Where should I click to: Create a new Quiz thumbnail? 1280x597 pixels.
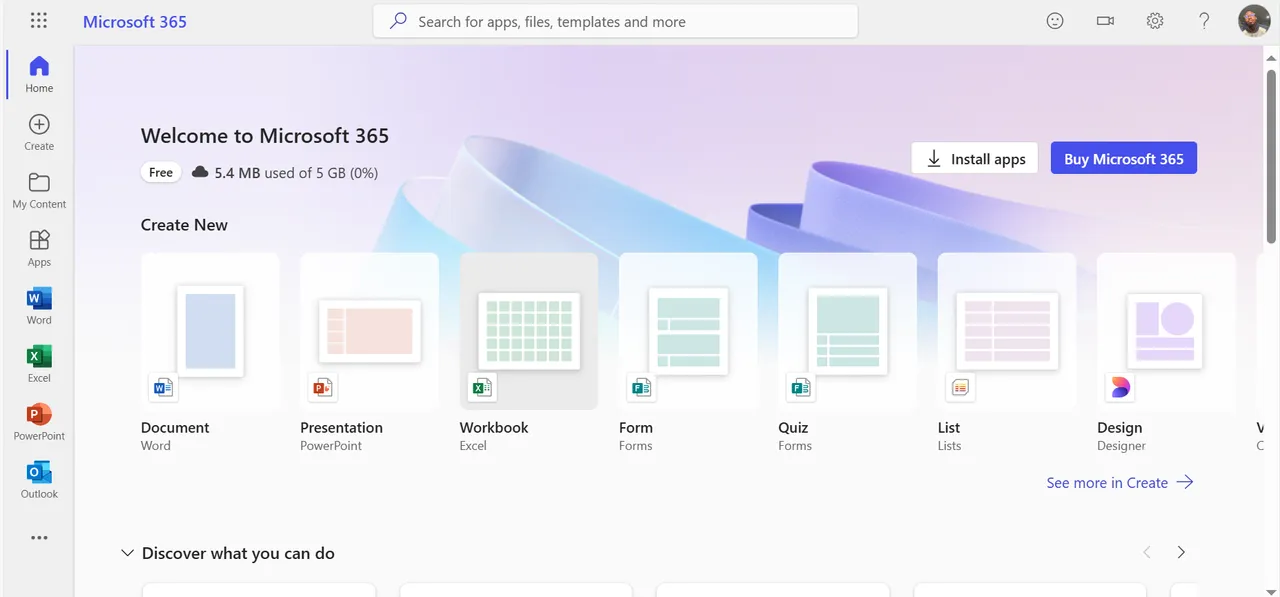847,331
